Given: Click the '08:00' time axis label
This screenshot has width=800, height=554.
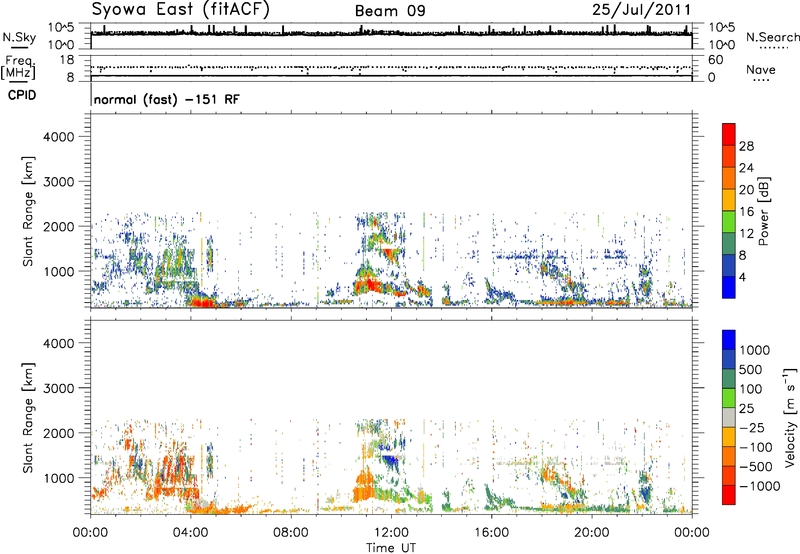Looking at the screenshot, I should pos(291,533).
